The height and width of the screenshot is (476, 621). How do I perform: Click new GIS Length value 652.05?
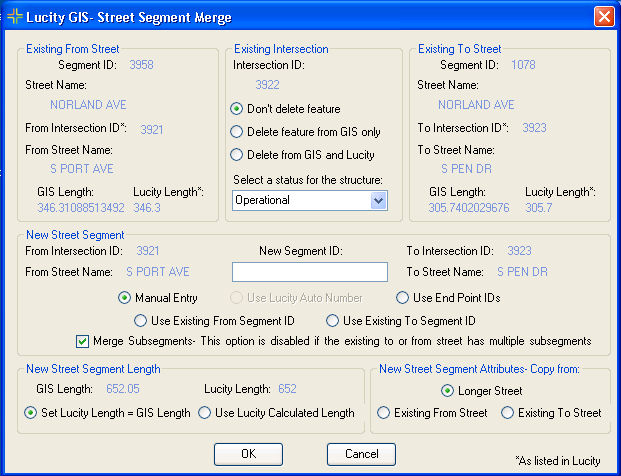pyautogui.click(x=123, y=389)
